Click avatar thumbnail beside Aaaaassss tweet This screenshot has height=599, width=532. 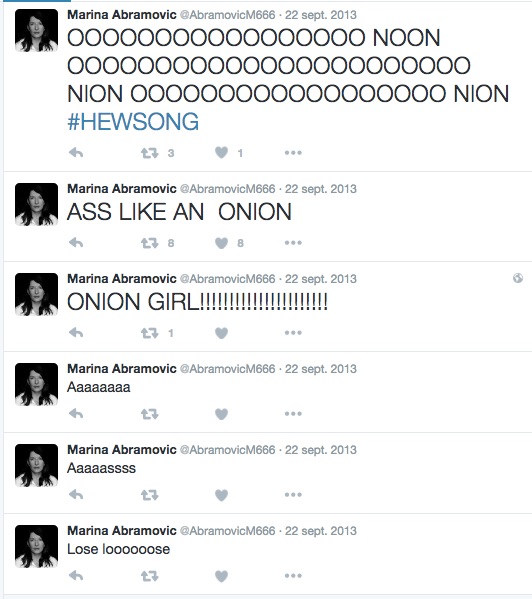coord(36,465)
